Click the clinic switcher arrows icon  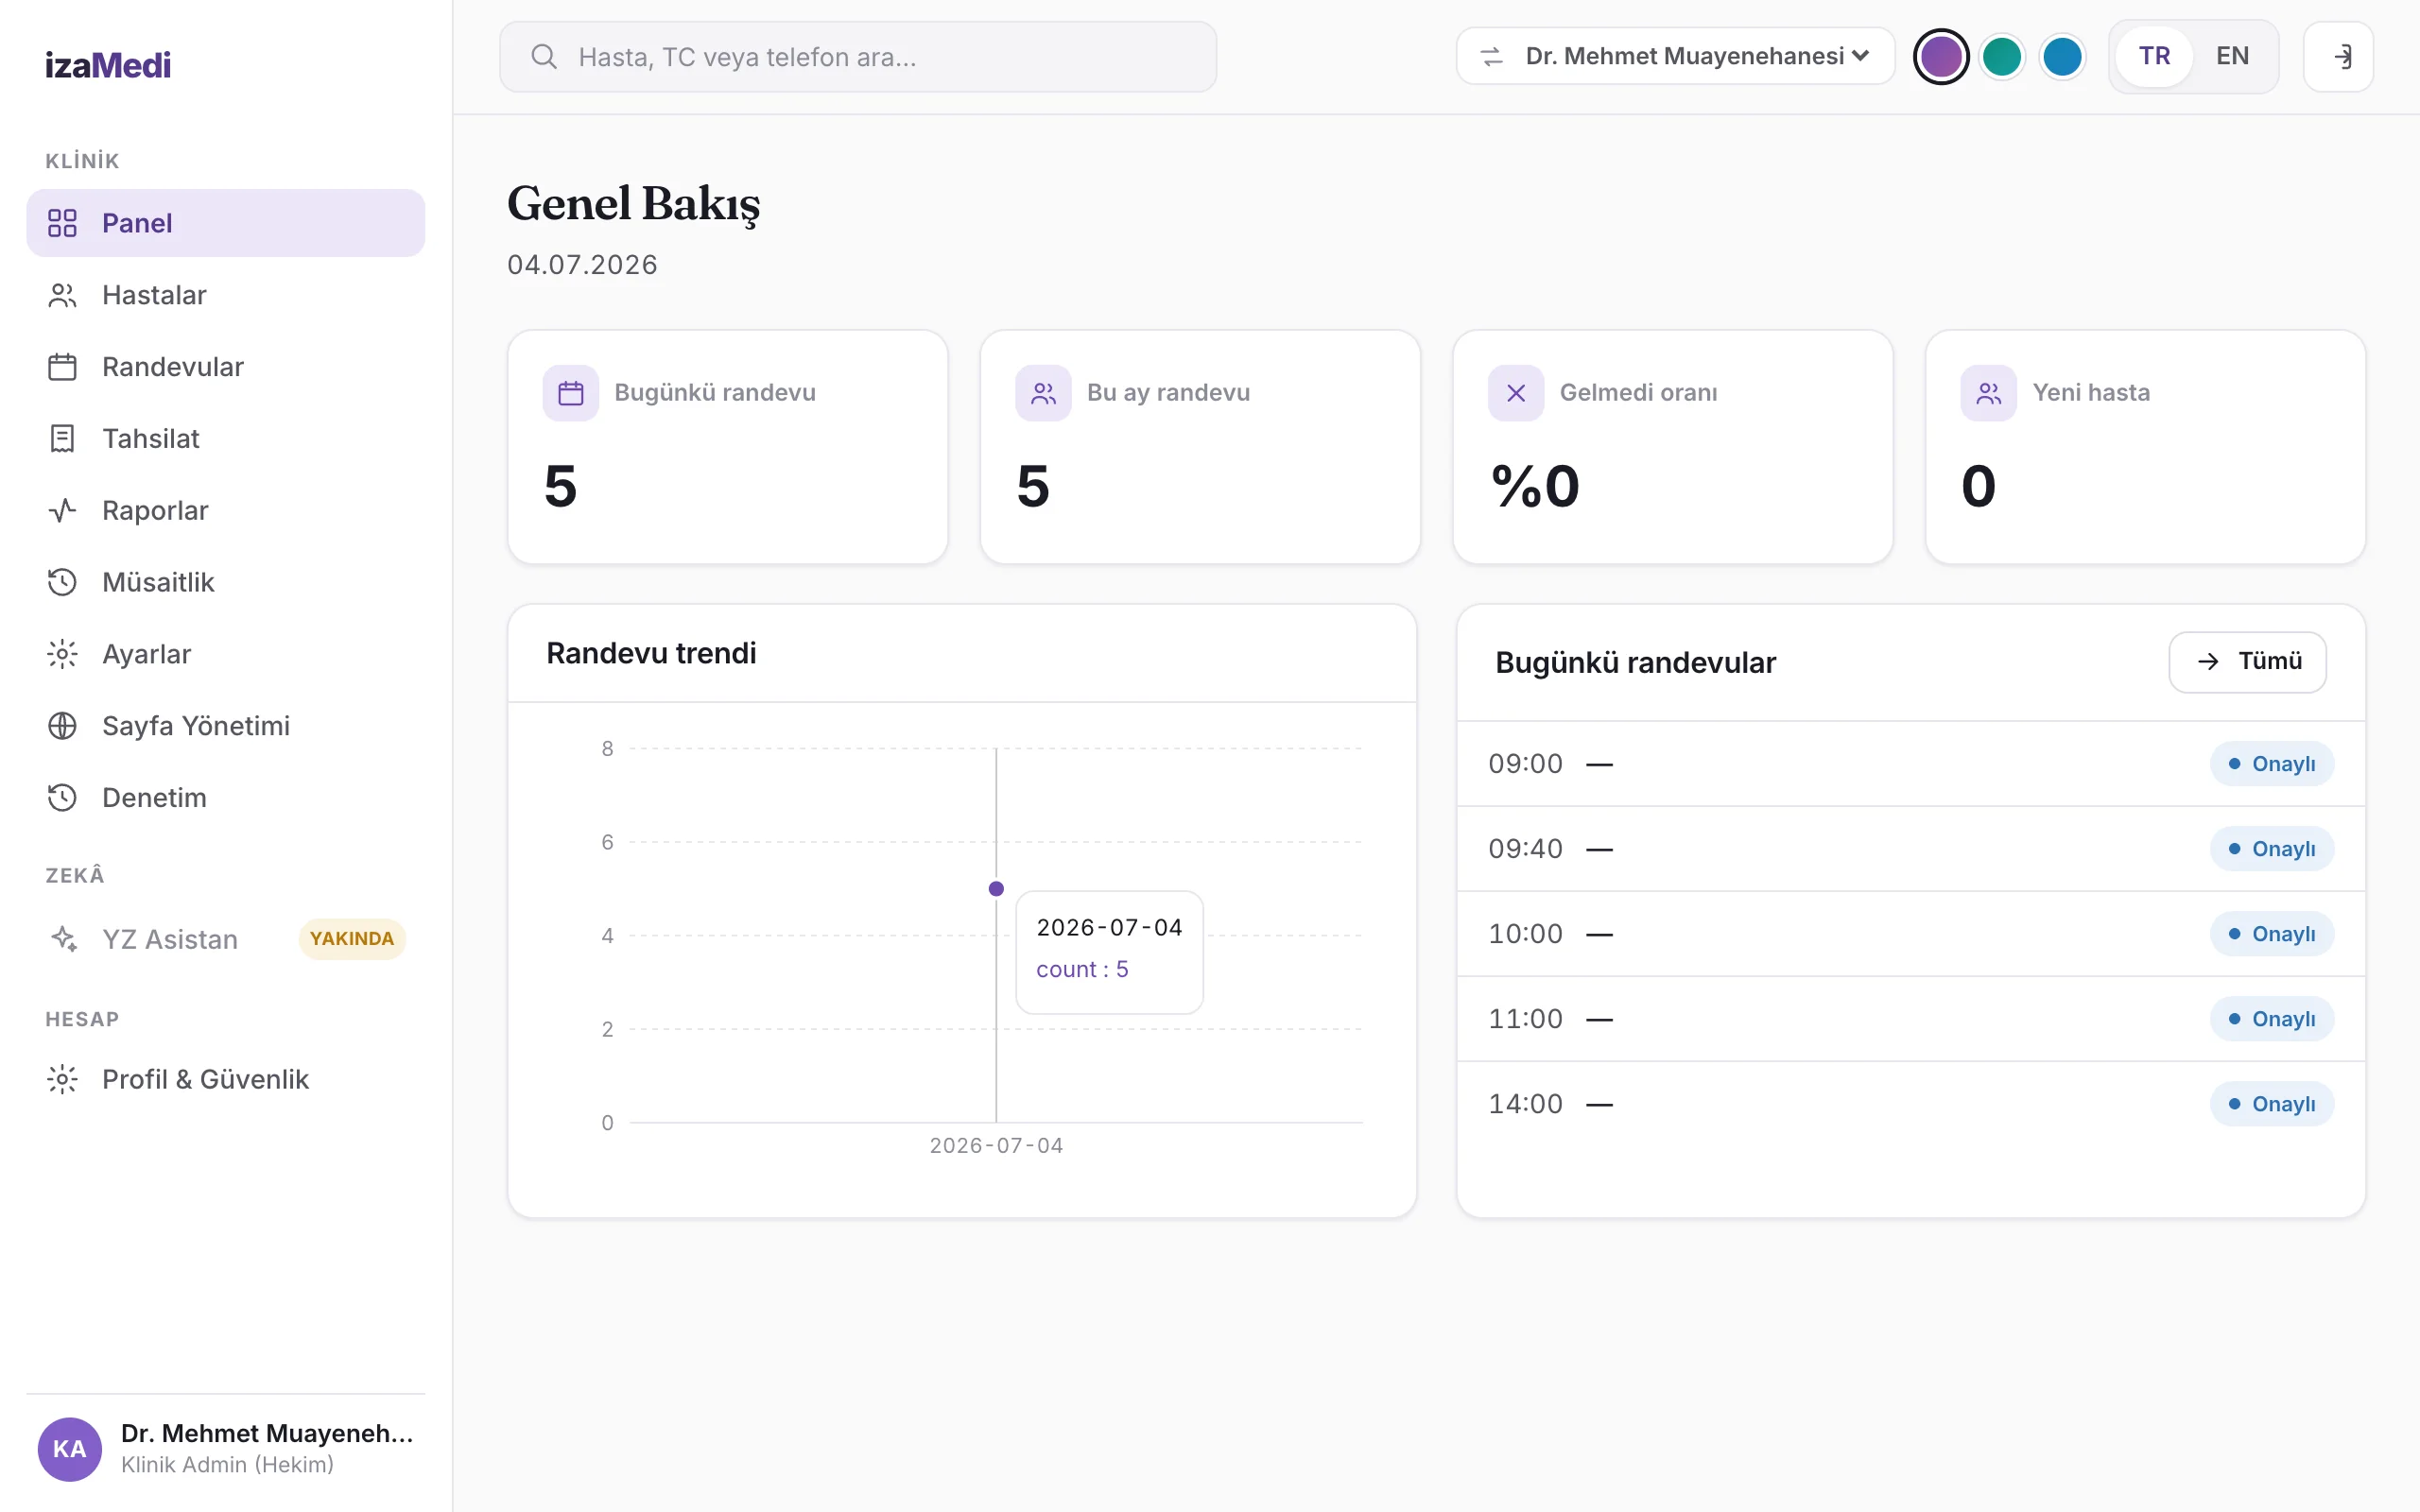coord(1491,57)
